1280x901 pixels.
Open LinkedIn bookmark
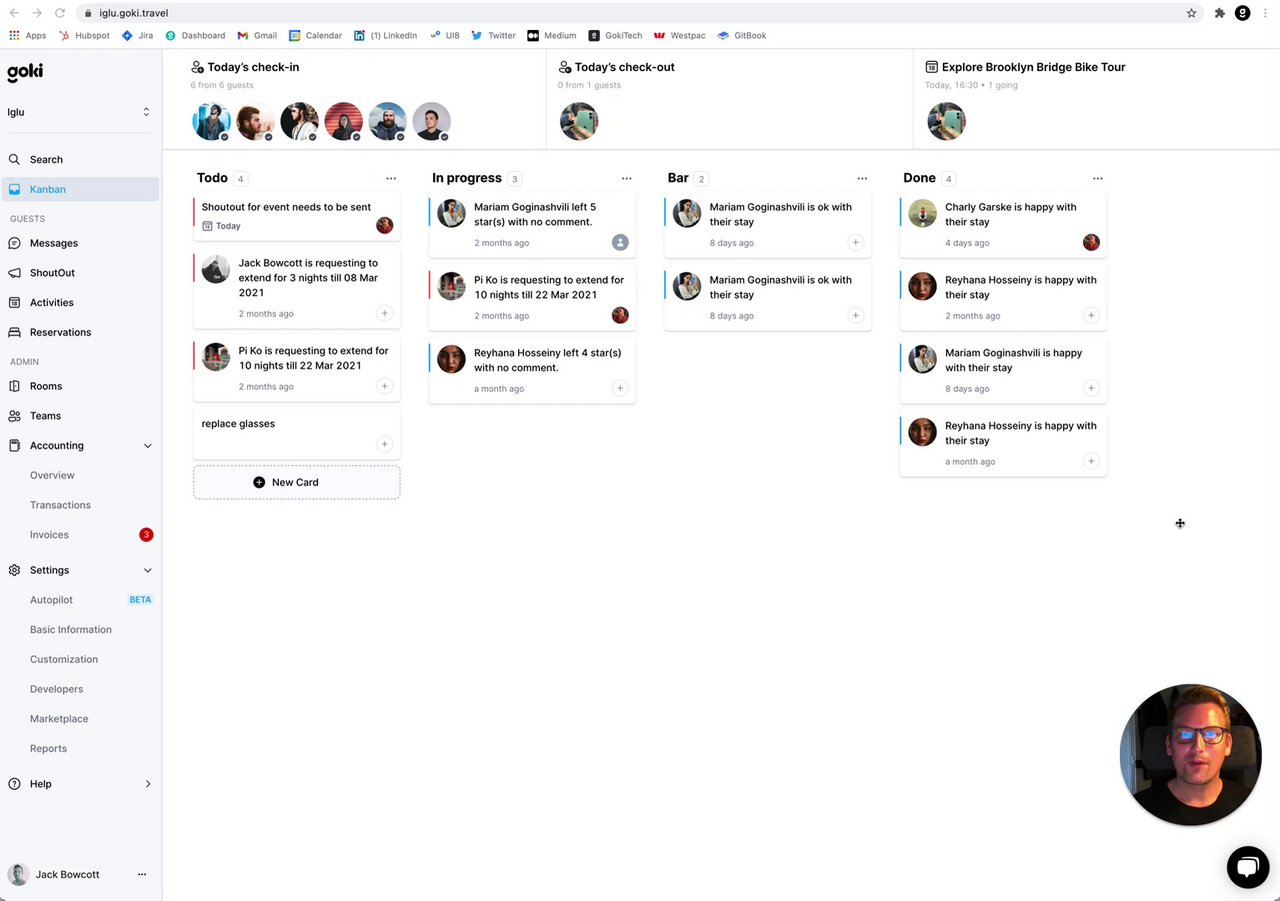385,35
